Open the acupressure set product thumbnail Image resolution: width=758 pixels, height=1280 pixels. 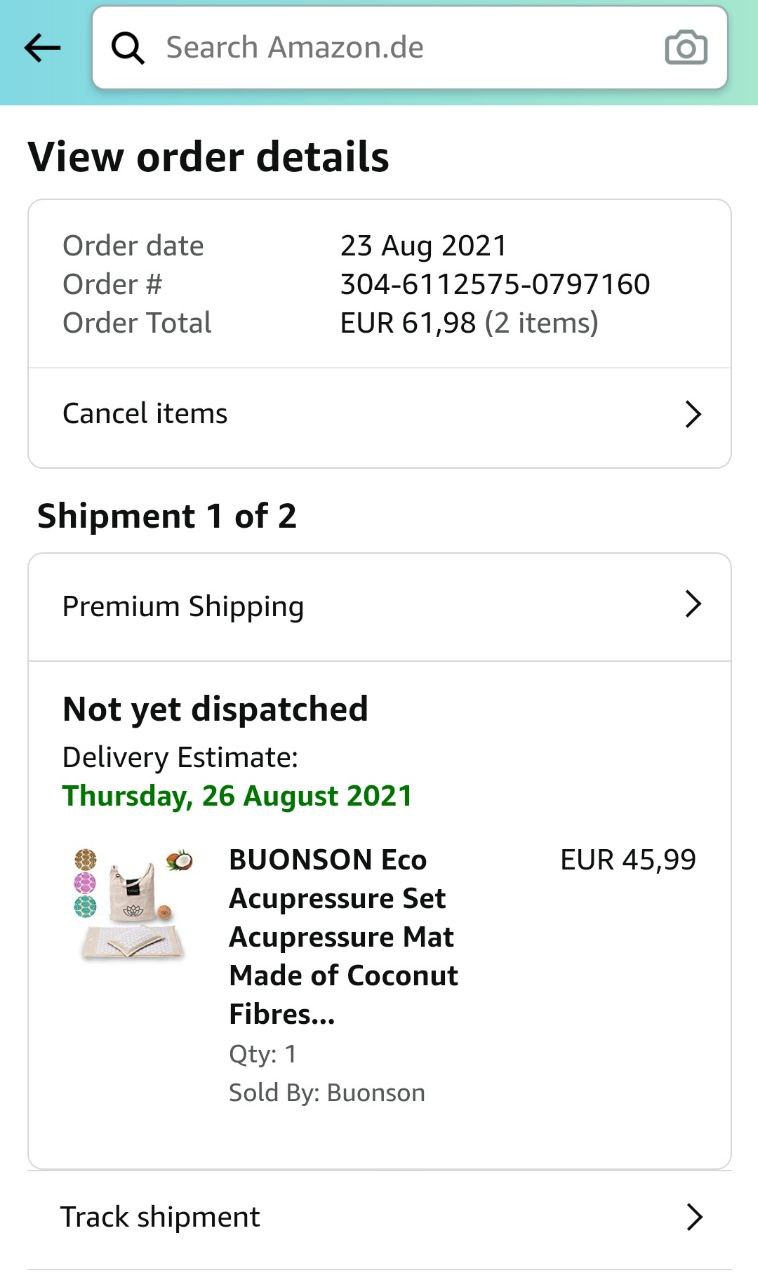[134, 905]
